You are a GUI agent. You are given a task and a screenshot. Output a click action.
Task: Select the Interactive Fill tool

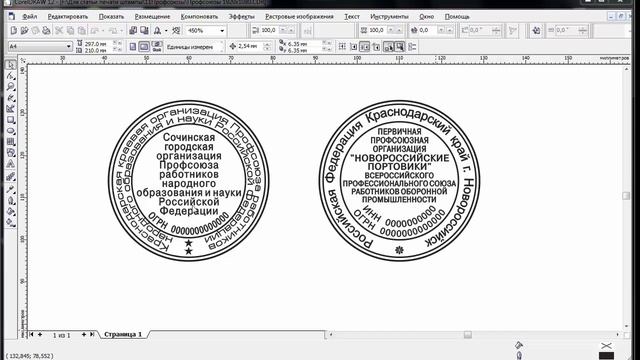pos(11,222)
